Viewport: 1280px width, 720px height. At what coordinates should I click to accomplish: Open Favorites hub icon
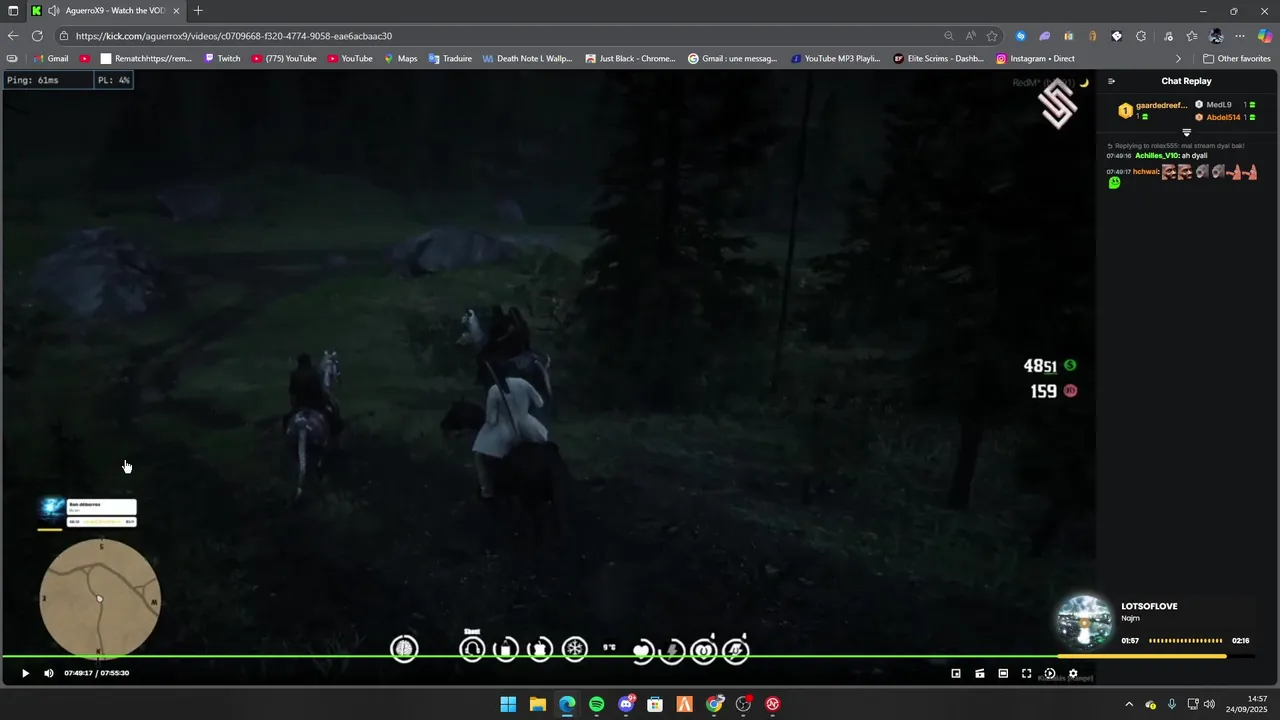tap(1192, 36)
